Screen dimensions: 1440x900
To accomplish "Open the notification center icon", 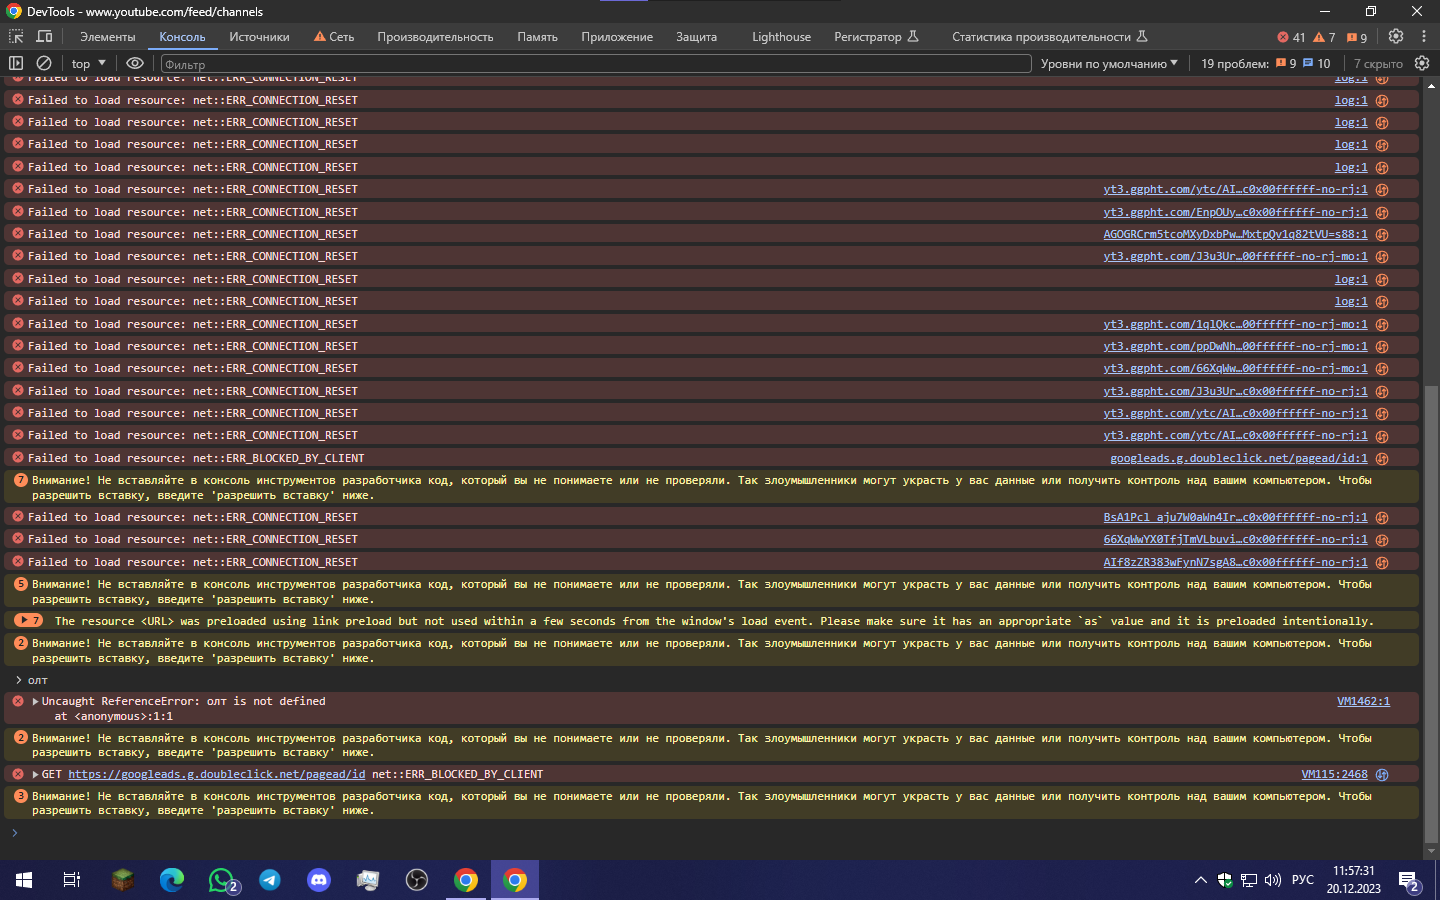I will [1409, 881].
